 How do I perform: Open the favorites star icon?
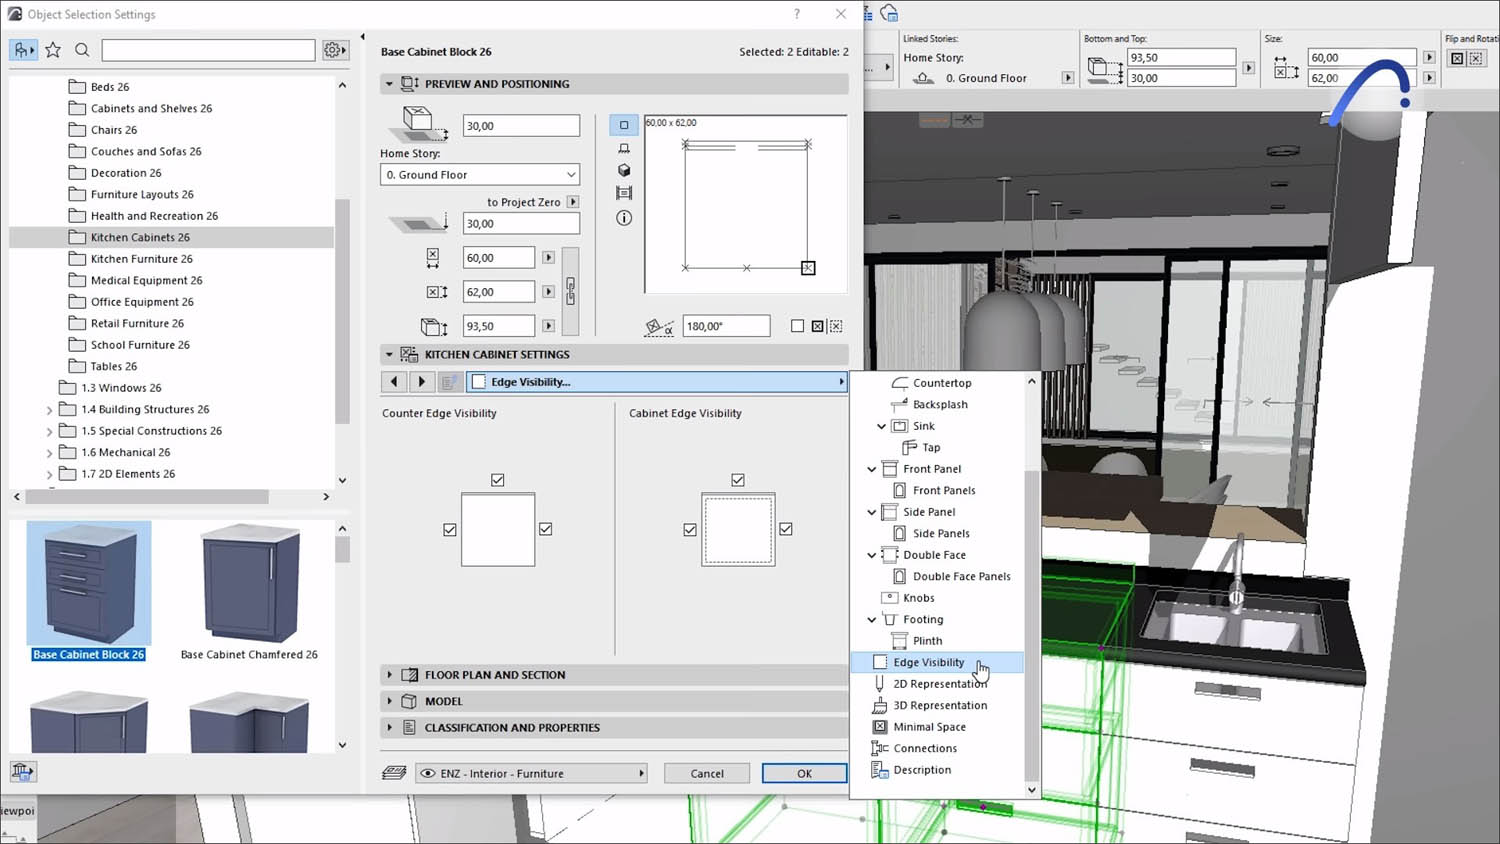[52, 49]
